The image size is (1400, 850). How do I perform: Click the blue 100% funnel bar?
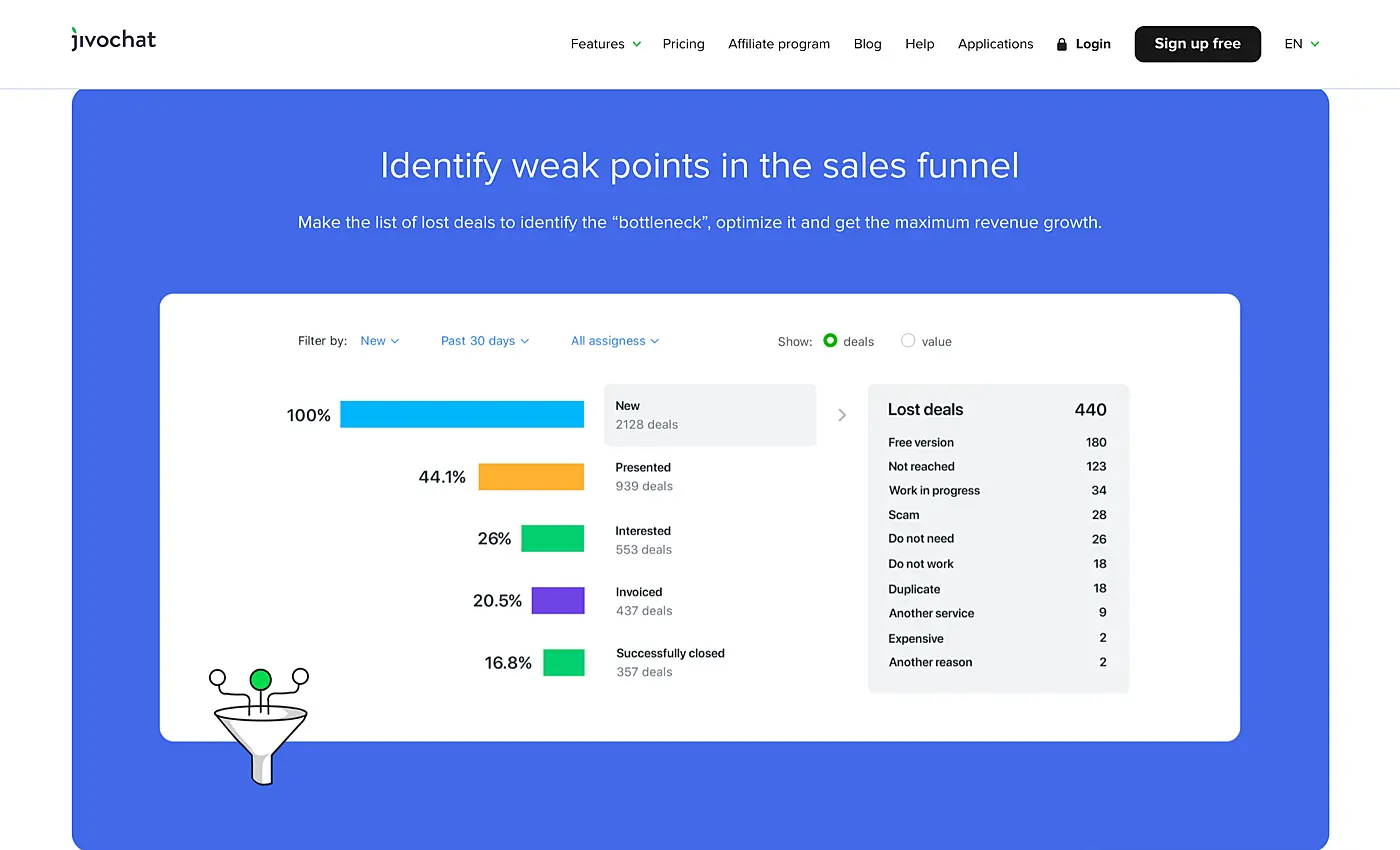(x=462, y=414)
